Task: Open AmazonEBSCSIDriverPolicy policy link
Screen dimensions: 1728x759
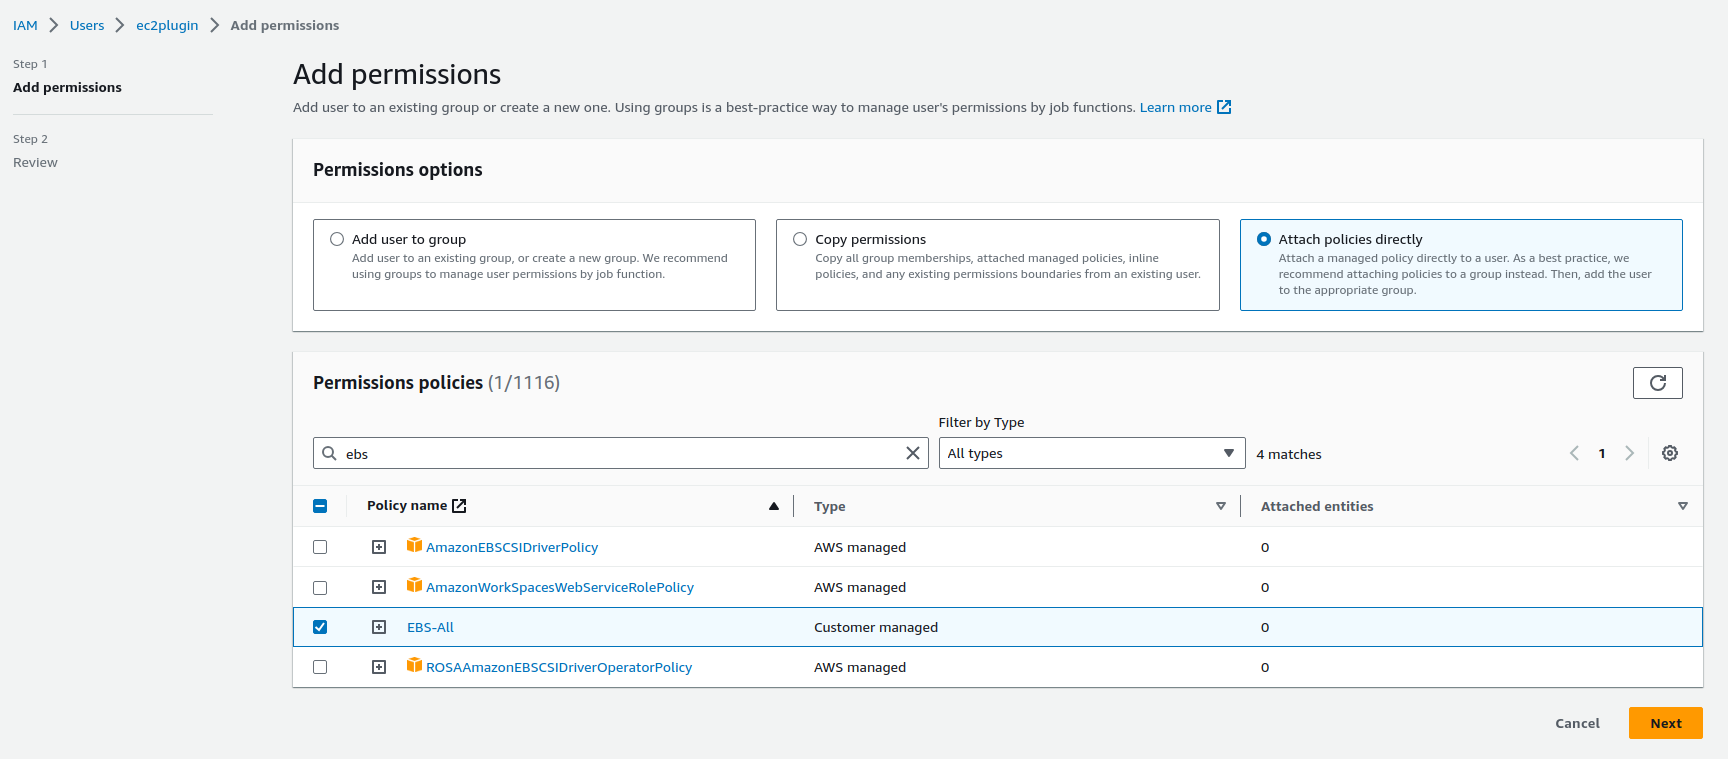Action: [512, 547]
